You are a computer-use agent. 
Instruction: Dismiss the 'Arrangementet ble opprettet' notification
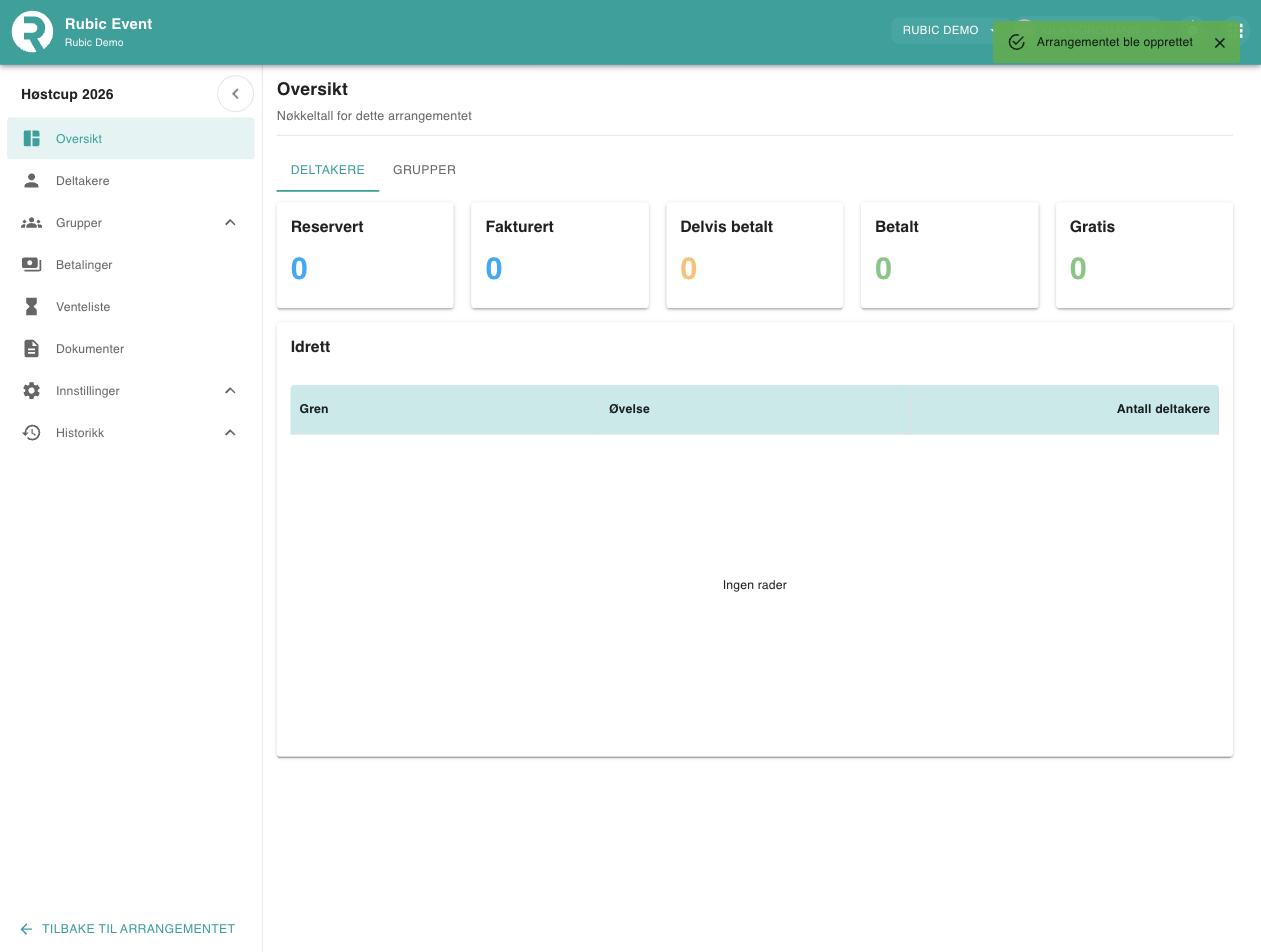click(1220, 43)
